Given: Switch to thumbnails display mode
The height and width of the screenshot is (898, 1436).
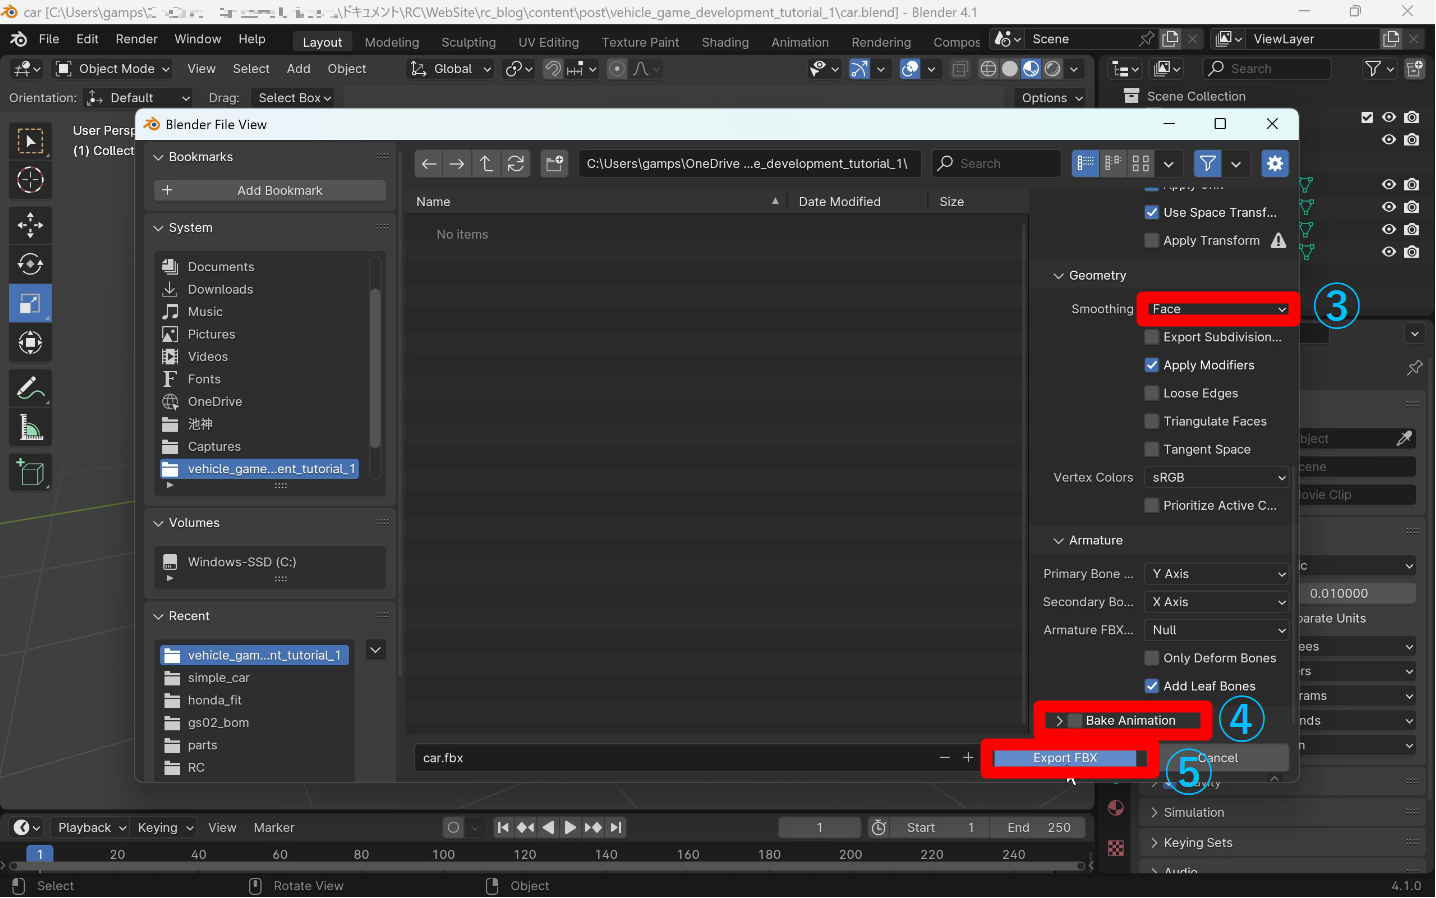Looking at the screenshot, I should [1141, 164].
